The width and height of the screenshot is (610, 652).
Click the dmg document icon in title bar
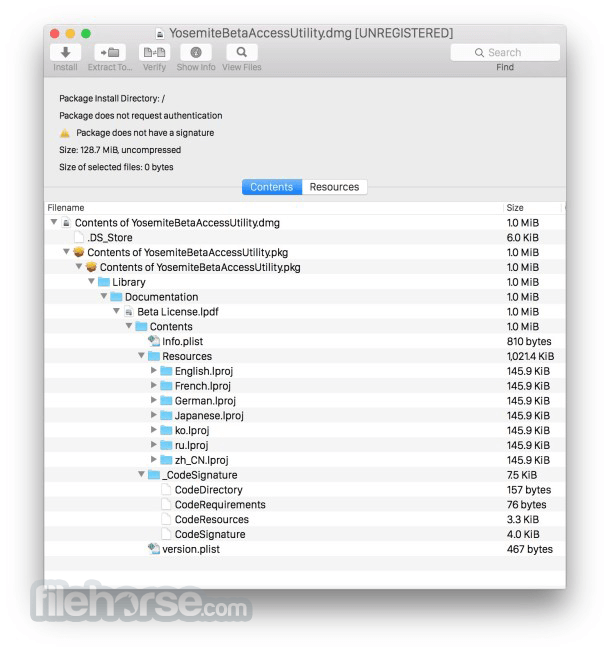pyautogui.click(x=160, y=34)
